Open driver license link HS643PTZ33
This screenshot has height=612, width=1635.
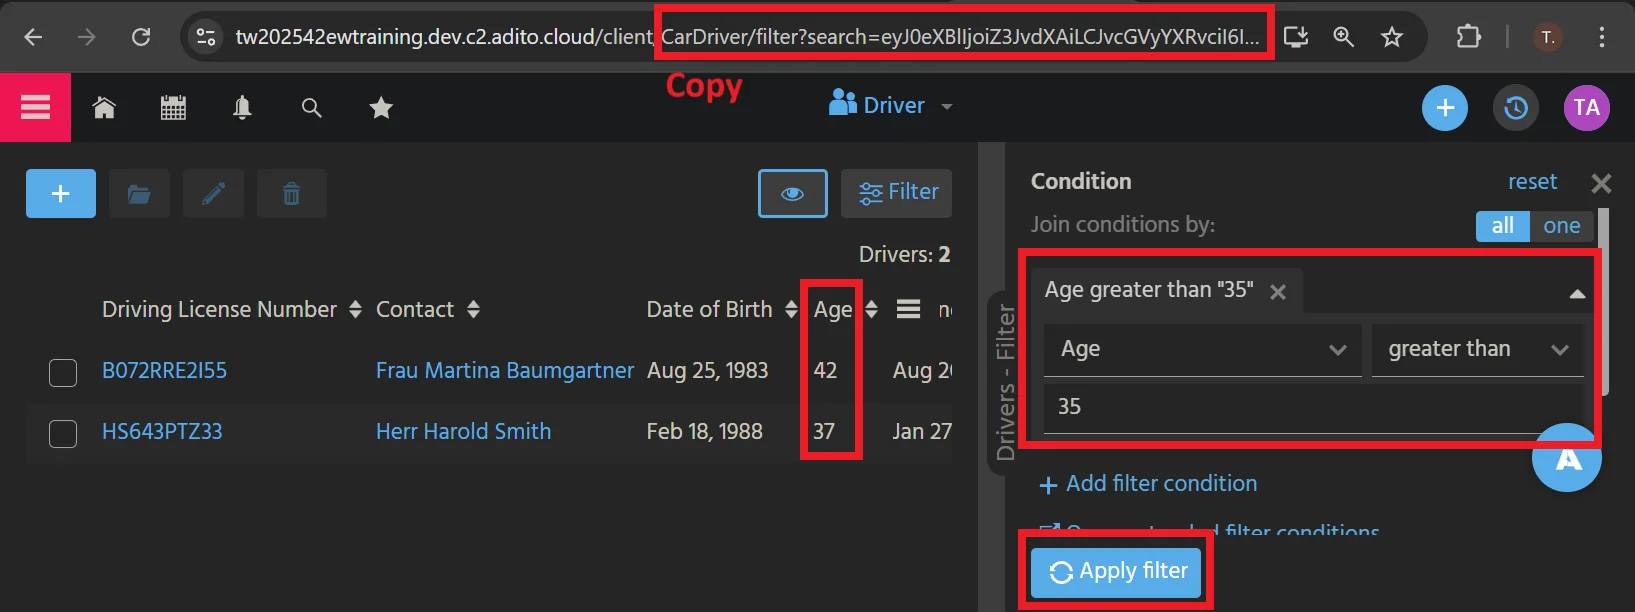tap(162, 432)
